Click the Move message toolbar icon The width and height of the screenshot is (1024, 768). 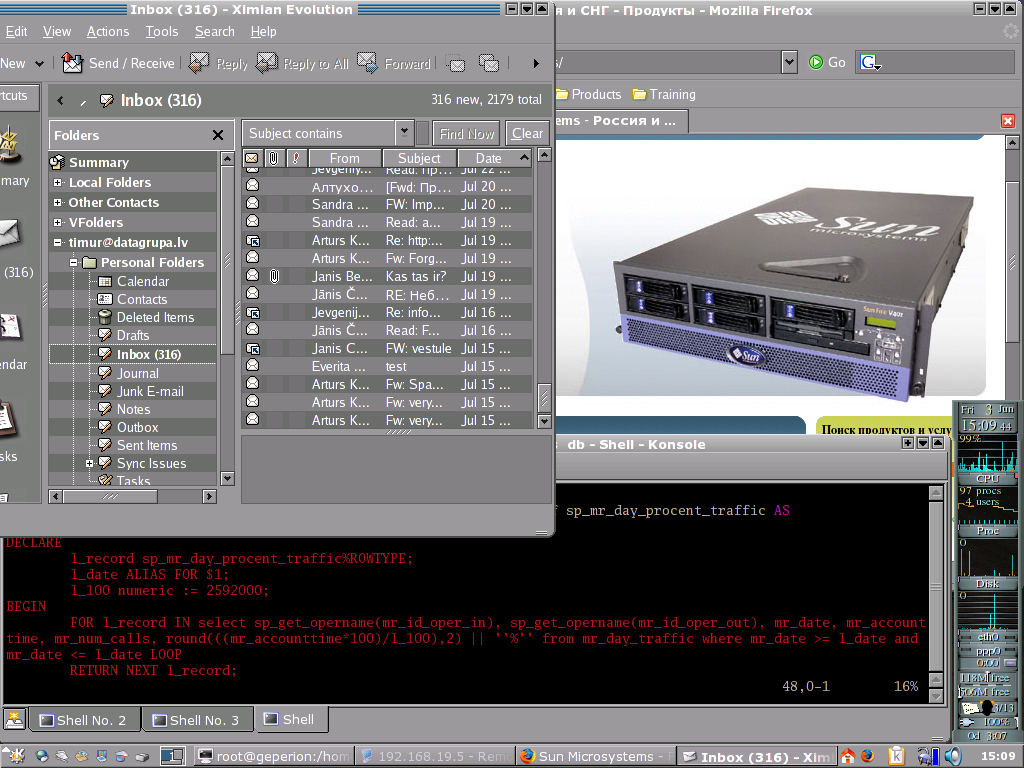tap(455, 63)
